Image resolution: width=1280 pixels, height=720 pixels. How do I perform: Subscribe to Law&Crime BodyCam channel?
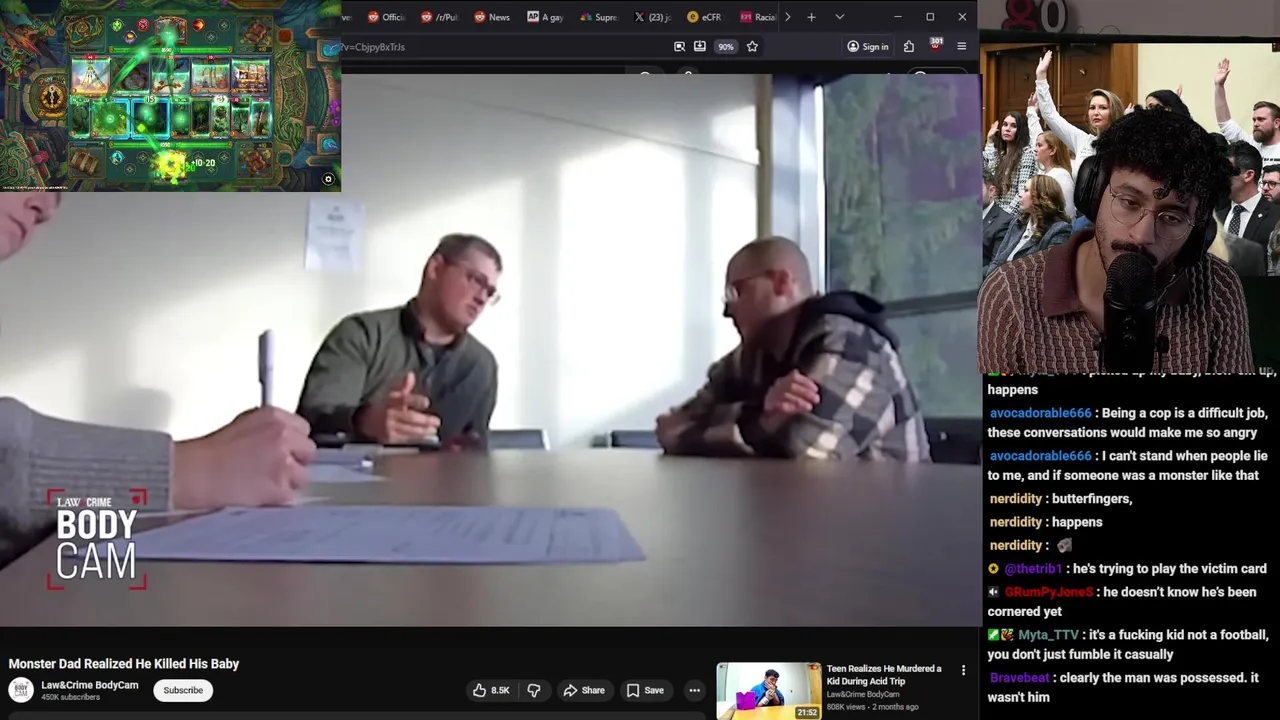(x=183, y=690)
